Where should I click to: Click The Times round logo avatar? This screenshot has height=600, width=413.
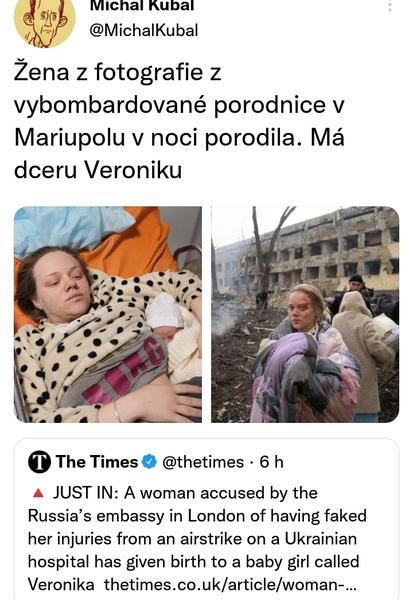39,462
